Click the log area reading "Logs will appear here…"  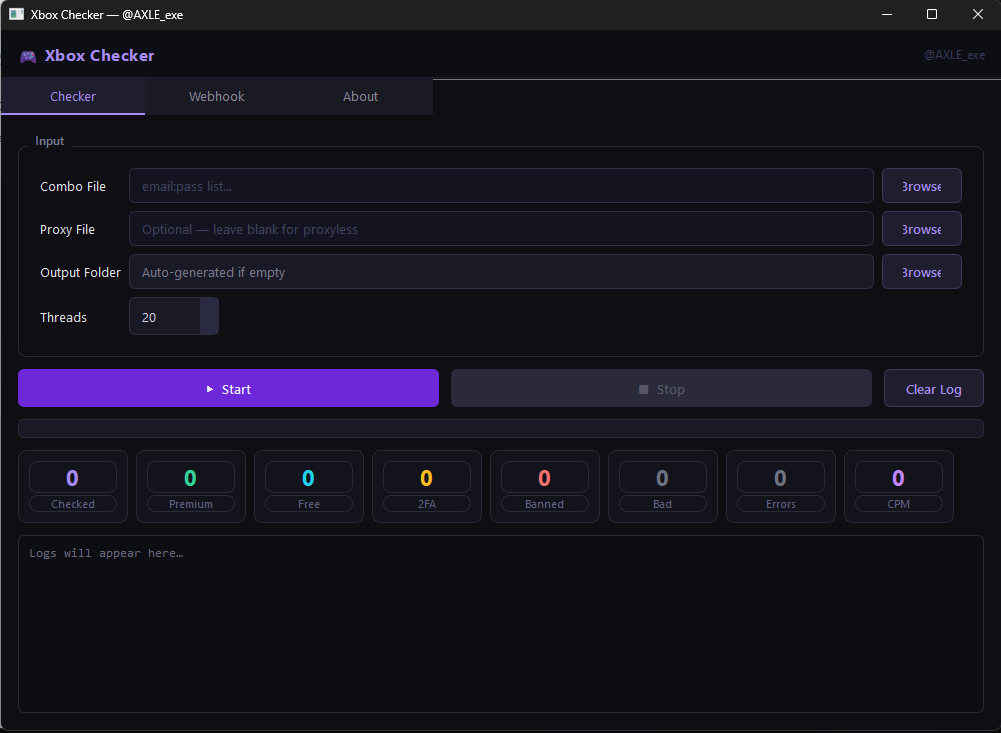click(x=500, y=624)
